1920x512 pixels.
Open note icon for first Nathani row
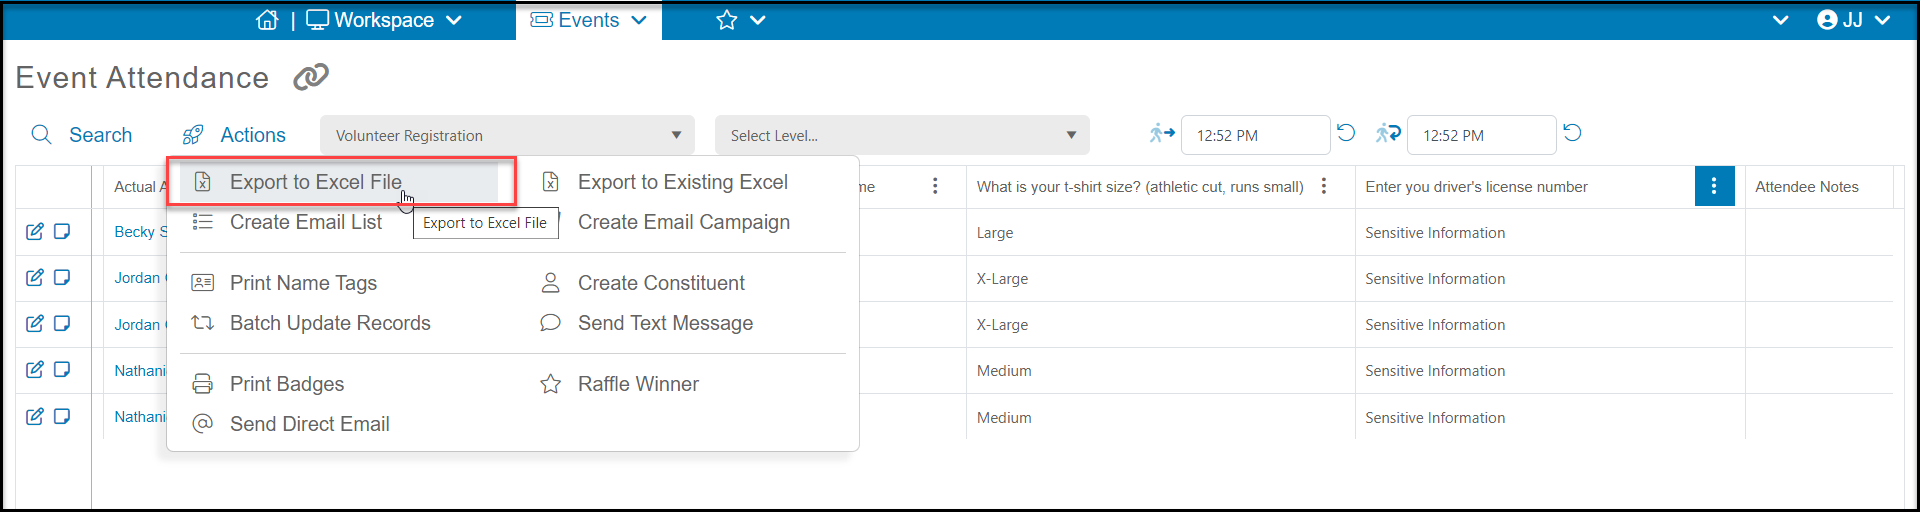(62, 369)
